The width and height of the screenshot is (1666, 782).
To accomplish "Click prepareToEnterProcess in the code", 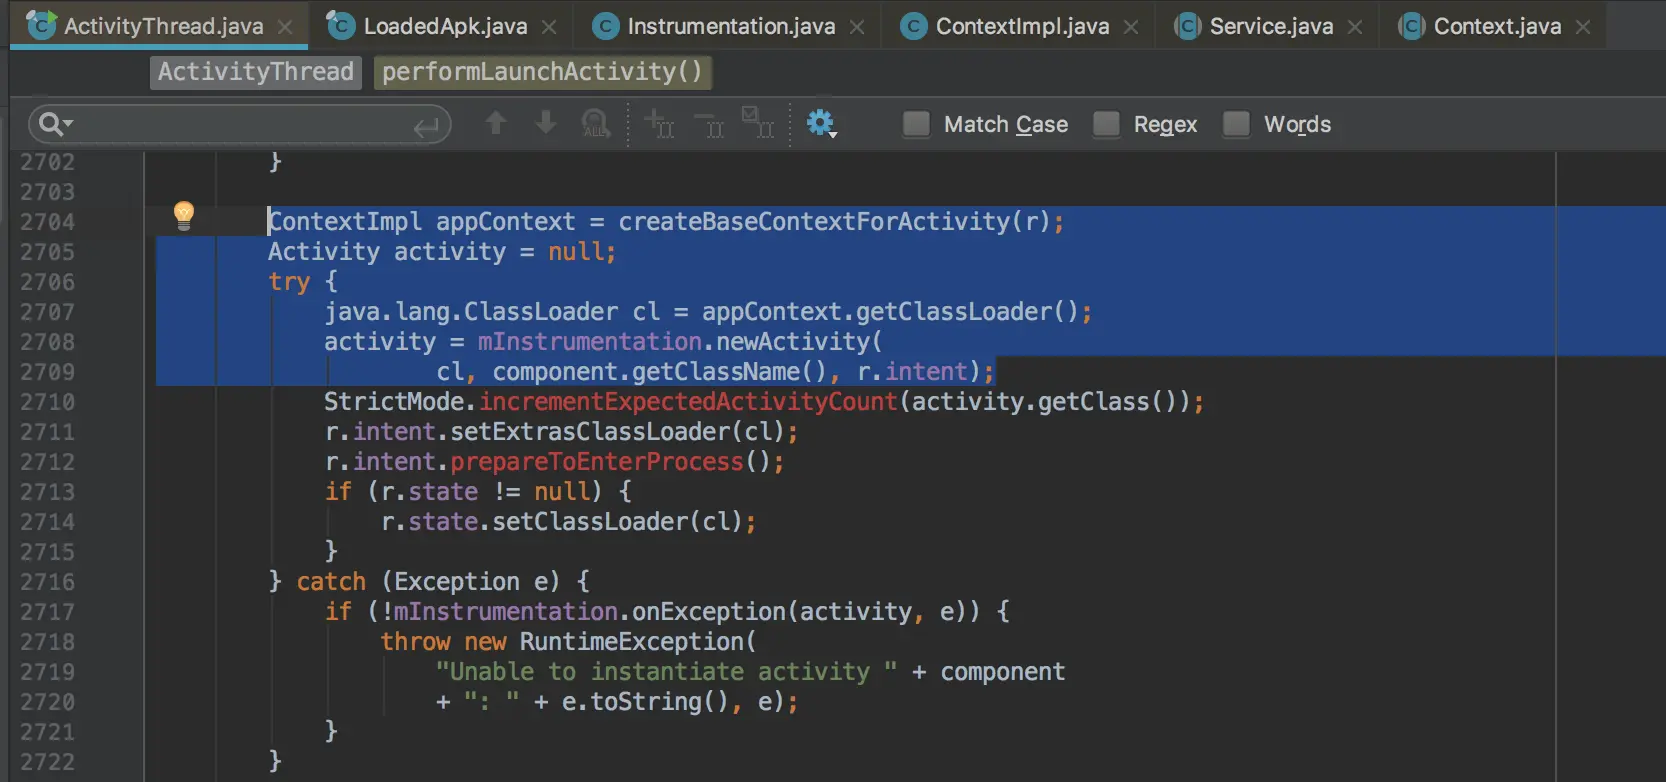I will click(x=597, y=462).
